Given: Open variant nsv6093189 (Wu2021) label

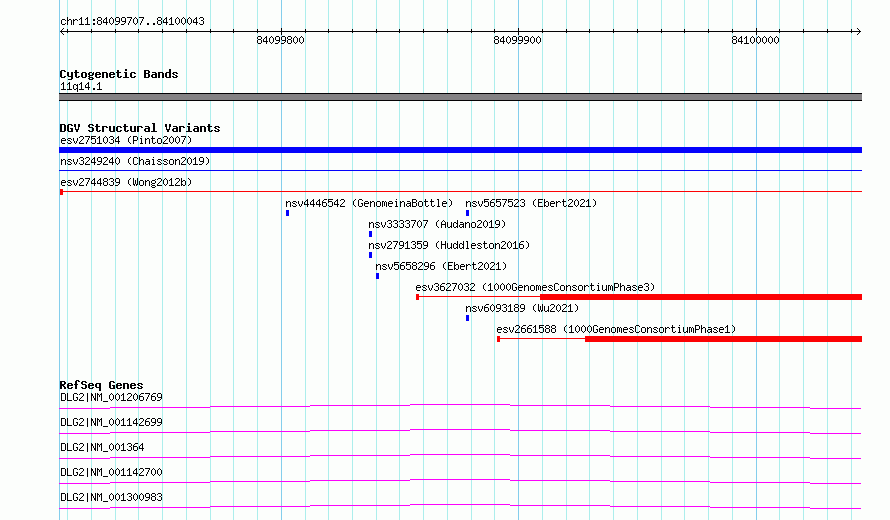Looking at the screenshot, I should pyautogui.click(x=522, y=308).
